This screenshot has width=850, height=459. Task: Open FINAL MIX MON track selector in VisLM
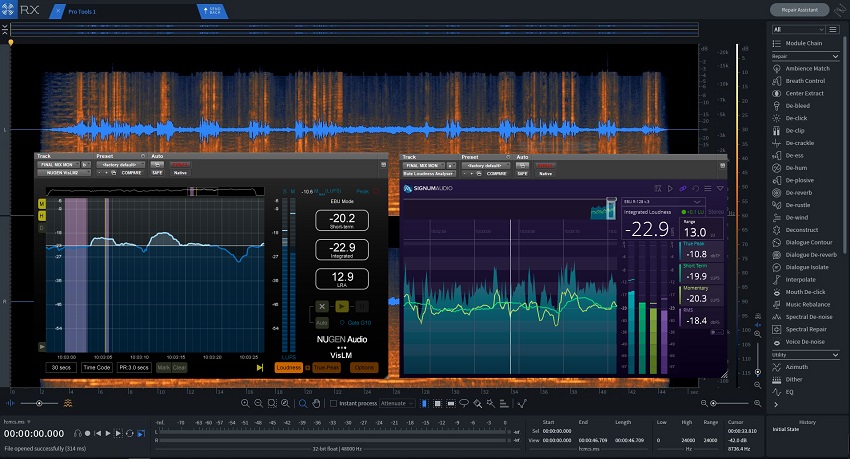[58, 165]
